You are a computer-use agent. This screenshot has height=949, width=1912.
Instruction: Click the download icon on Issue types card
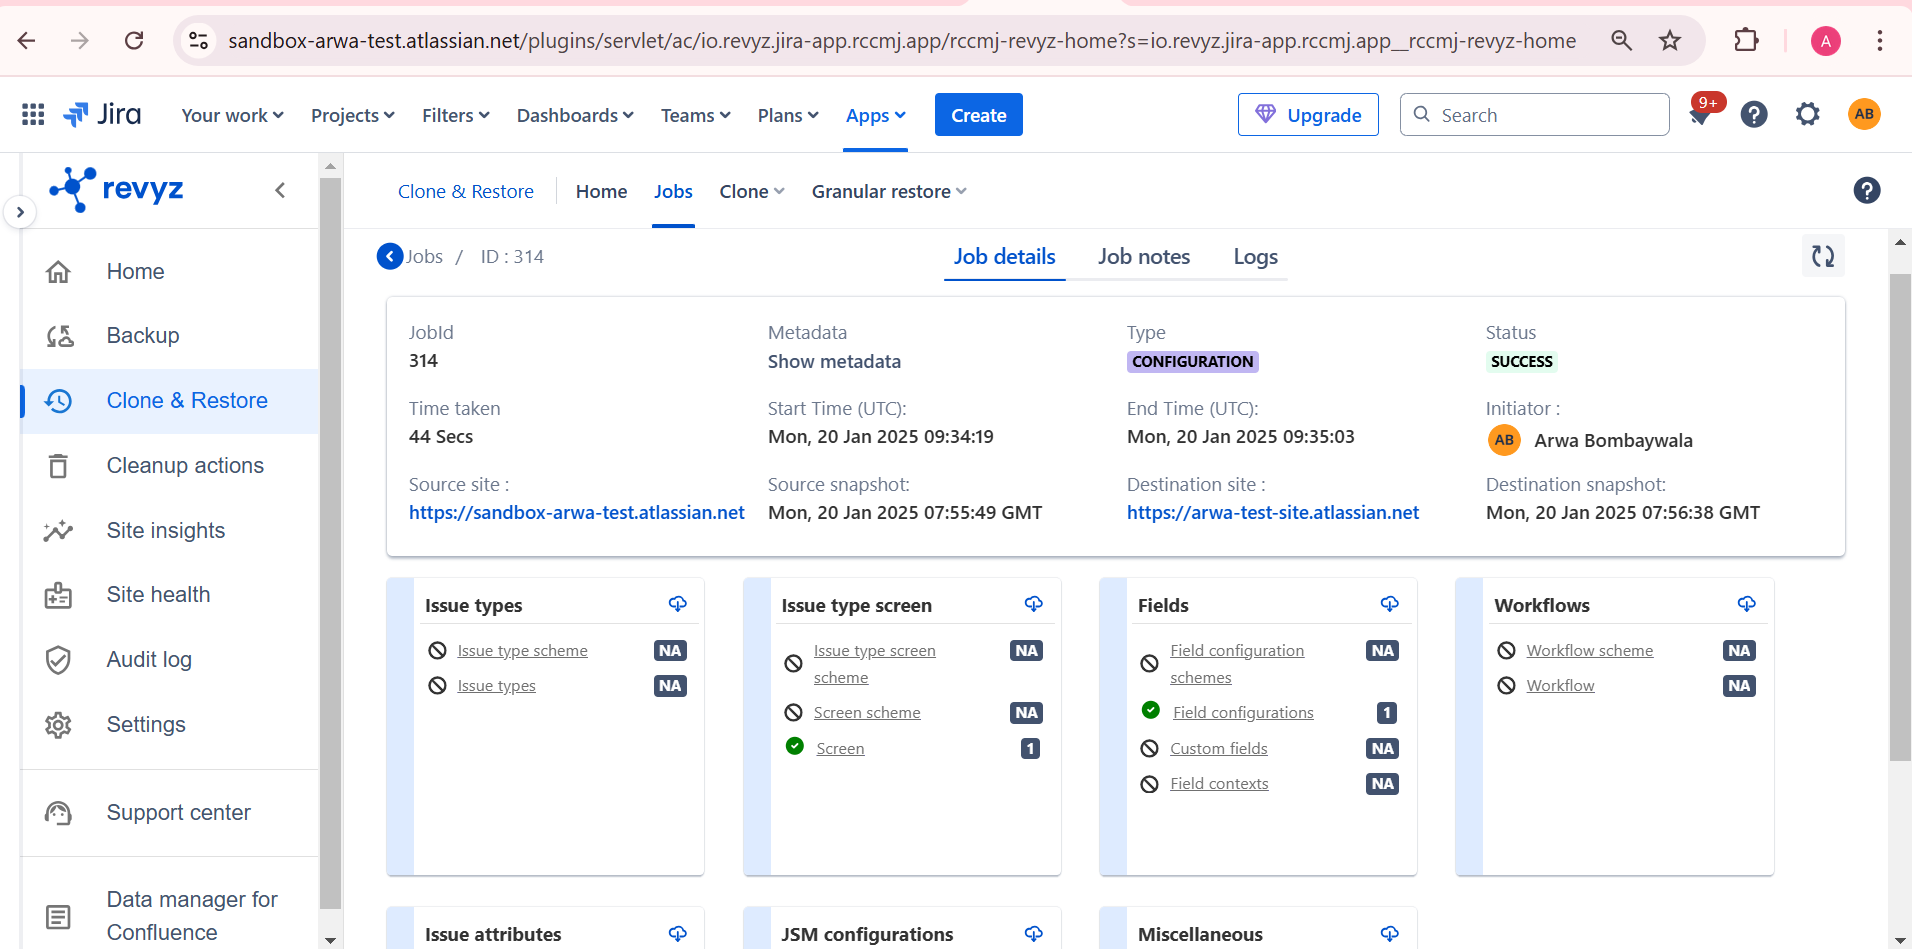[677, 604]
